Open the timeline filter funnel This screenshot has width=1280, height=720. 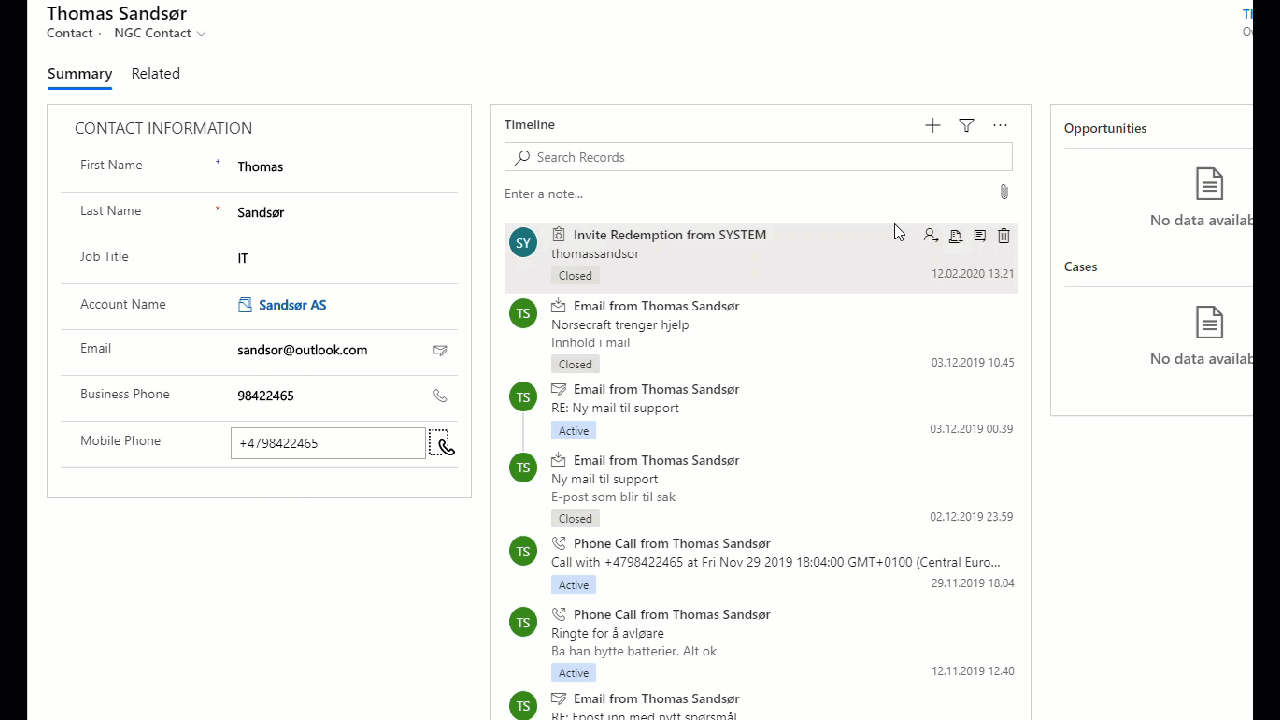(967, 125)
